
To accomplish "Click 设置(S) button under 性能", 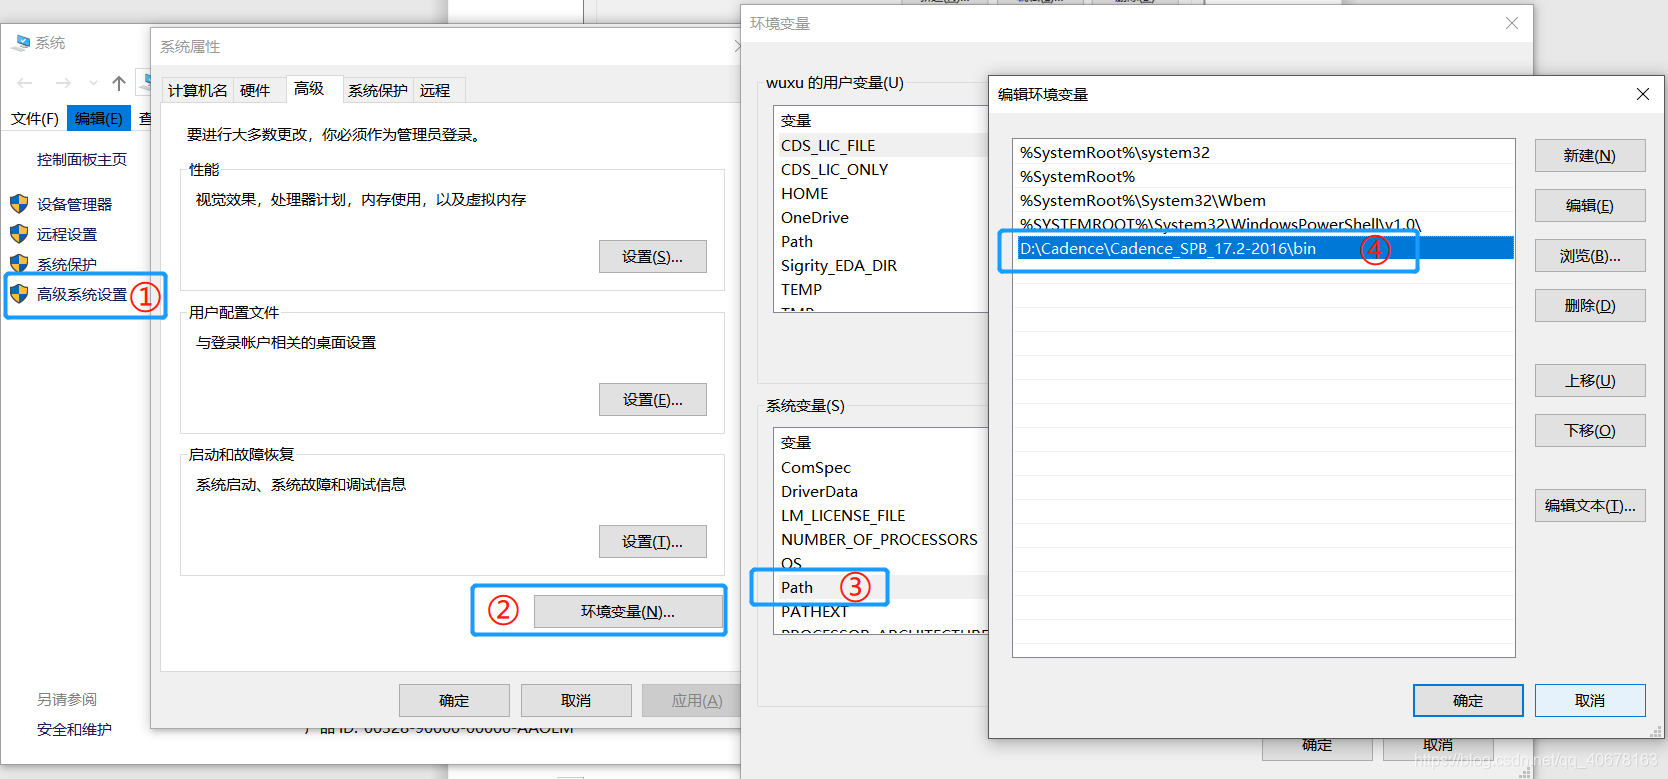I will coord(652,257).
